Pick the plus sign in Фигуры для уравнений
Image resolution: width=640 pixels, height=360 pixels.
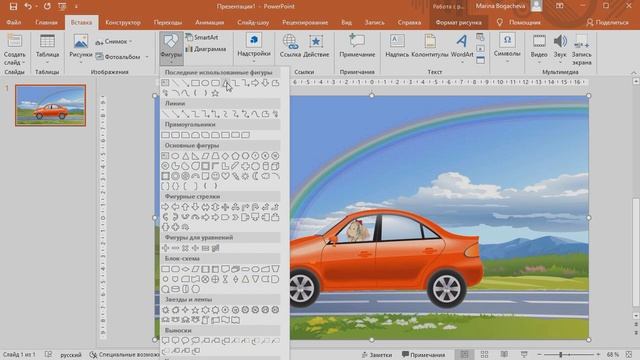tap(165, 248)
